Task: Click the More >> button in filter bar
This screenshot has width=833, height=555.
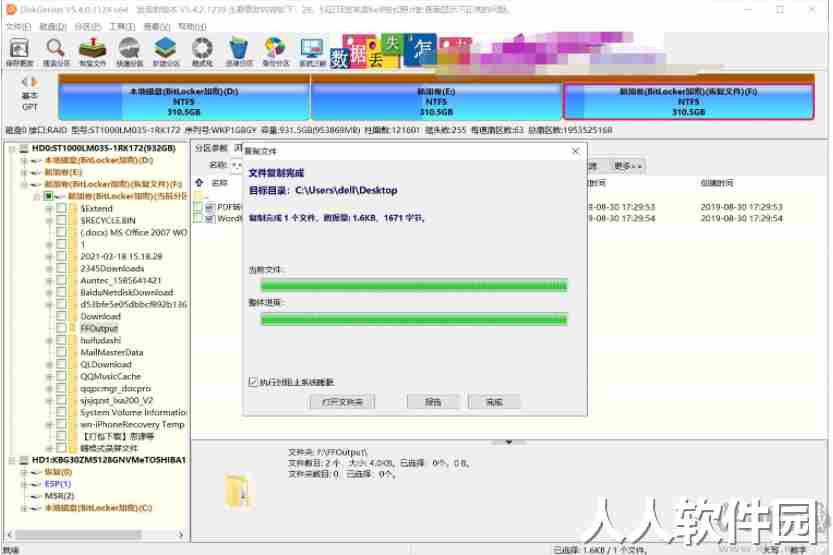Action: (x=628, y=166)
